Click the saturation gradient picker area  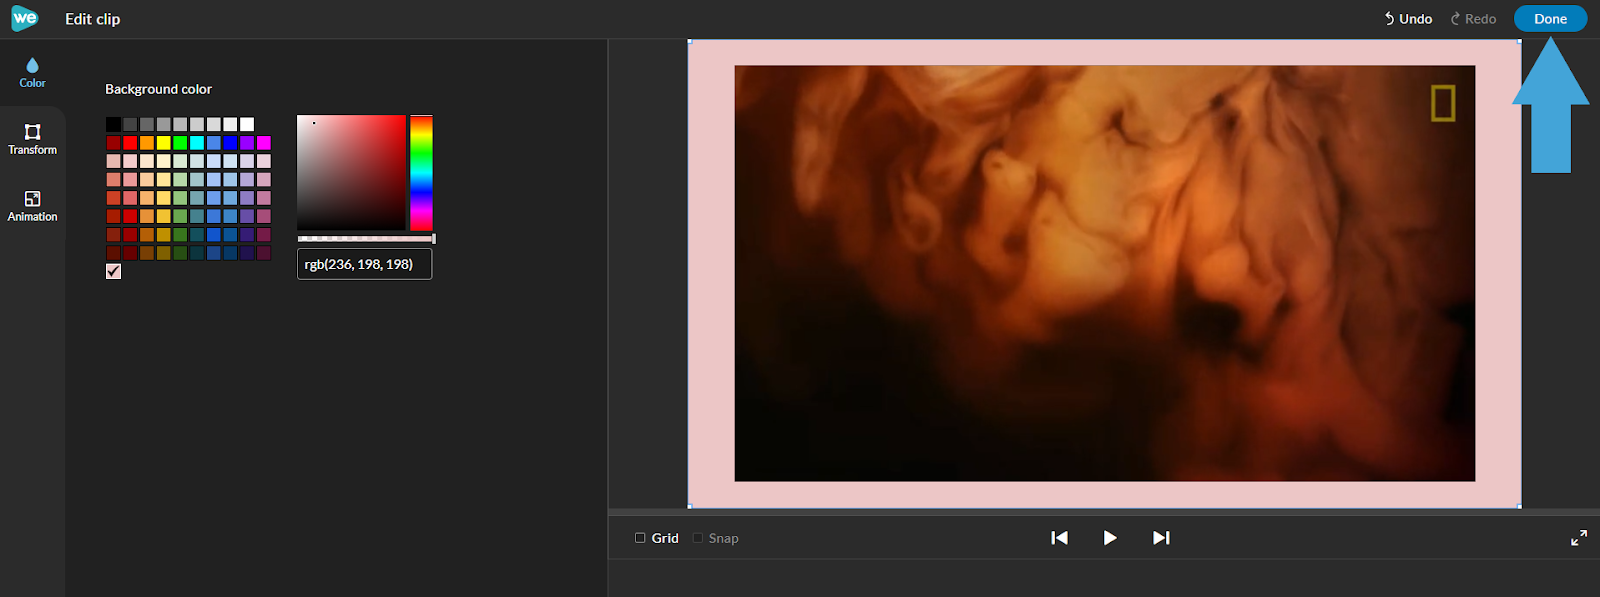(351, 173)
